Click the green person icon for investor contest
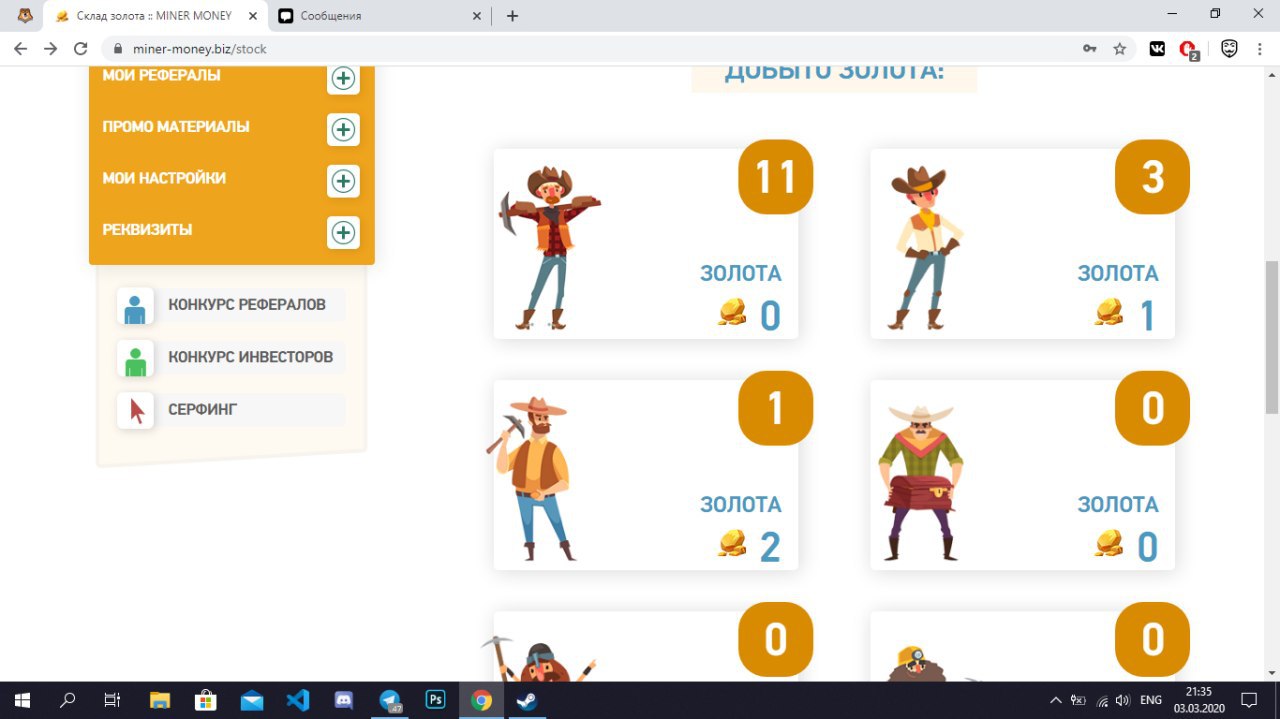The image size is (1280, 719). 135,358
